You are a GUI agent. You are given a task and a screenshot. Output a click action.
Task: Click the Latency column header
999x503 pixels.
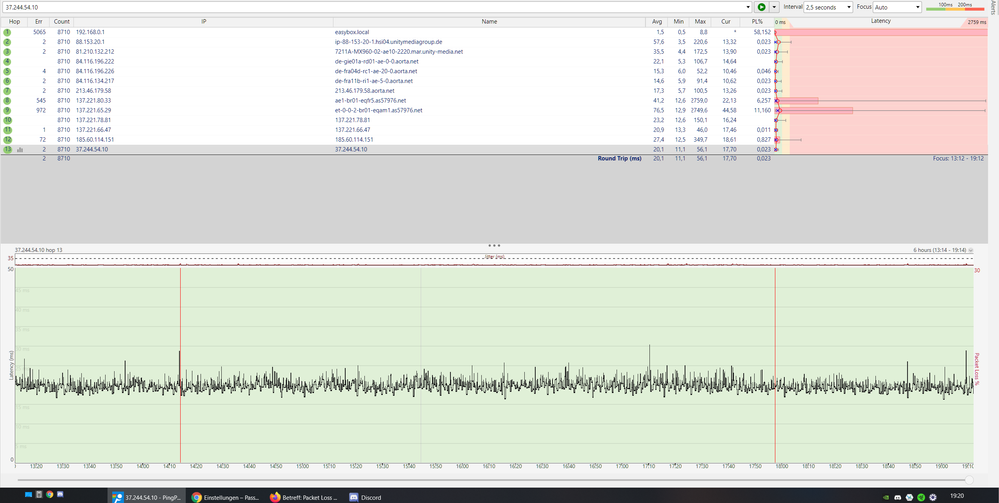pyautogui.click(x=880, y=21)
